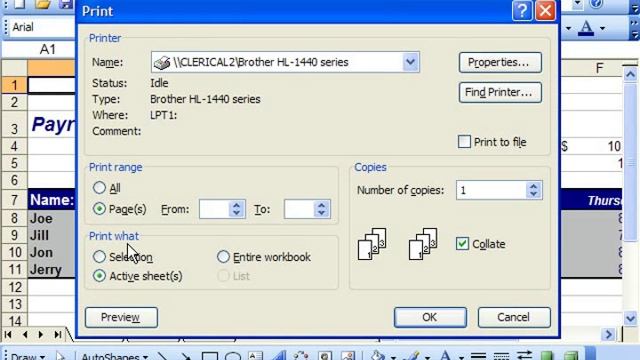Viewport: 640px width, 360px height.
Task: Select the All print range radio button
Action: (x=99, y=188)
